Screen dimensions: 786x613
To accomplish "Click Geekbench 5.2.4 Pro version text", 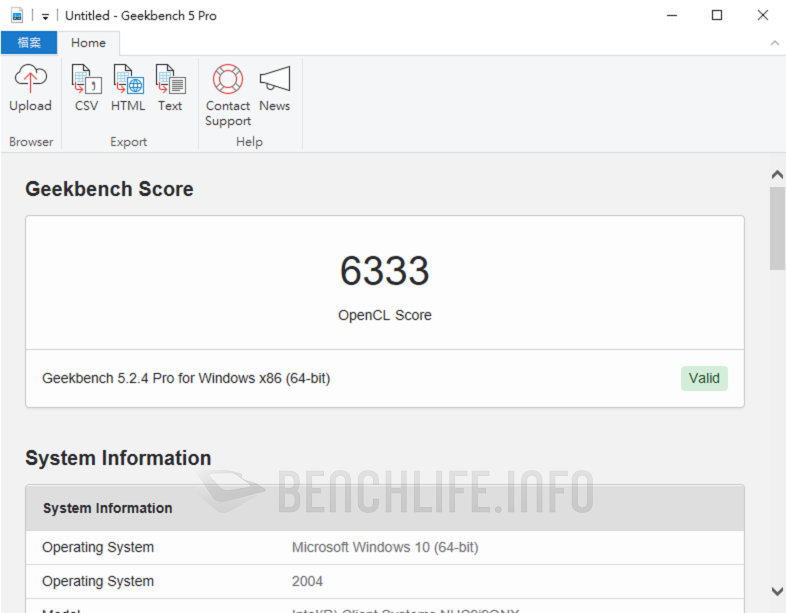I will 186,378.
